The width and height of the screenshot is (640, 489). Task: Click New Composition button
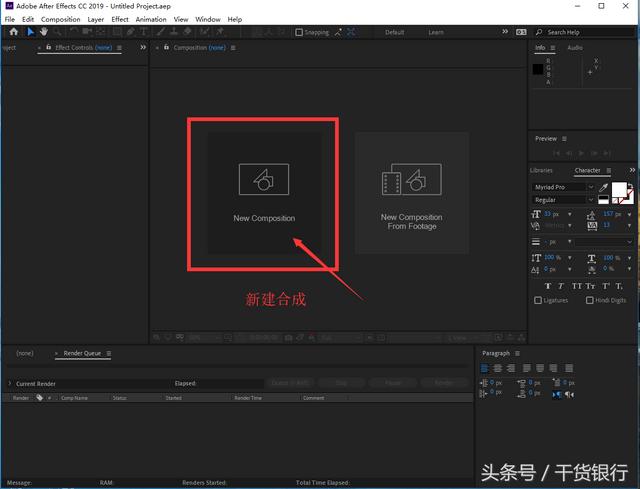pos(264,193)
